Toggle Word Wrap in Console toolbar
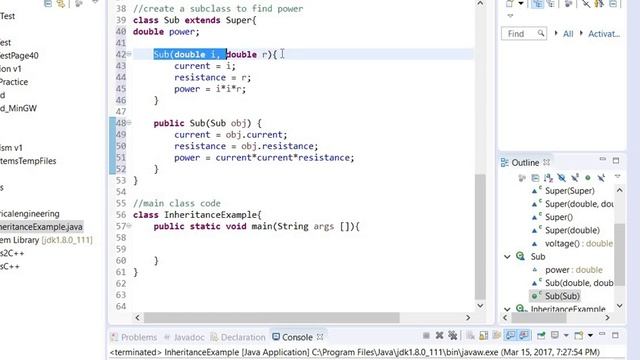The height and width of the screenshot is (360, 640). (497, 336)
